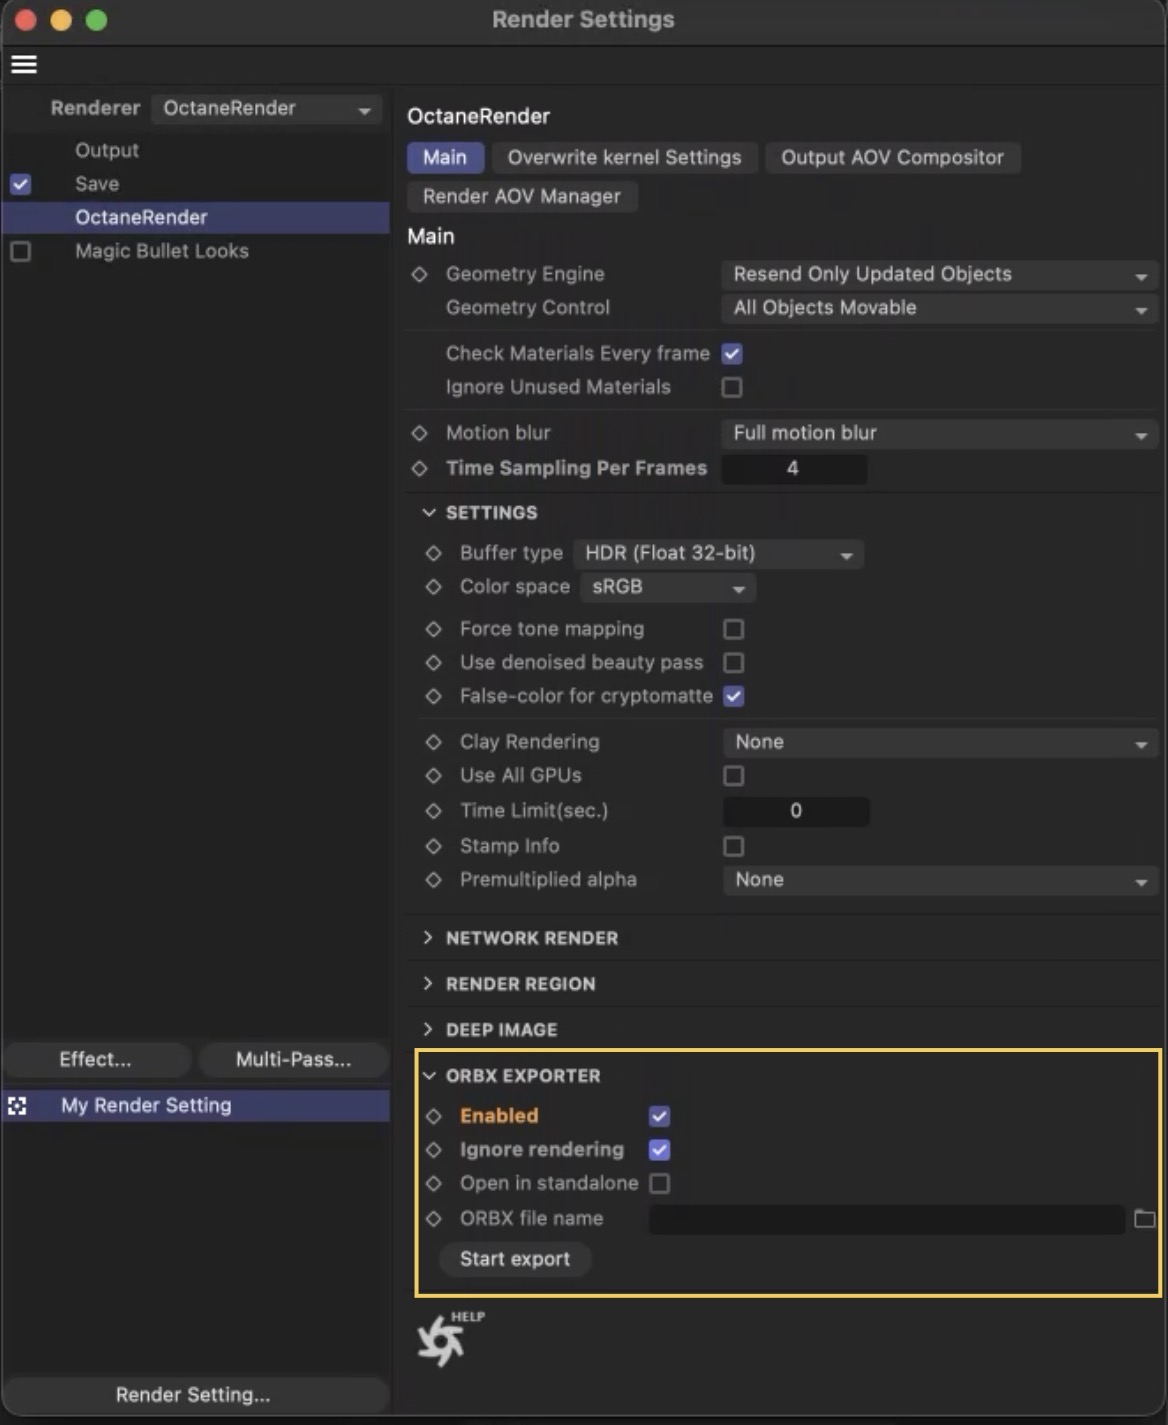Switch to Overwrite kernel Settings tab
This screenshot has width=1168, height=1425.
point(624,158)
